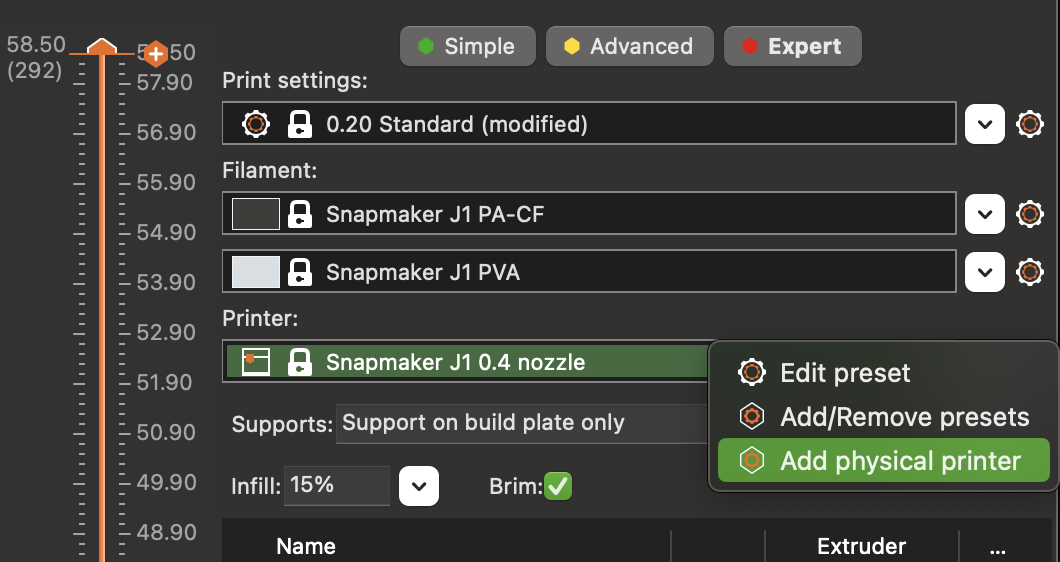The height and width of the screenshot is (562, 1060).
Task: Click layer slider at 52.90 tick
Action: (102, 333)
